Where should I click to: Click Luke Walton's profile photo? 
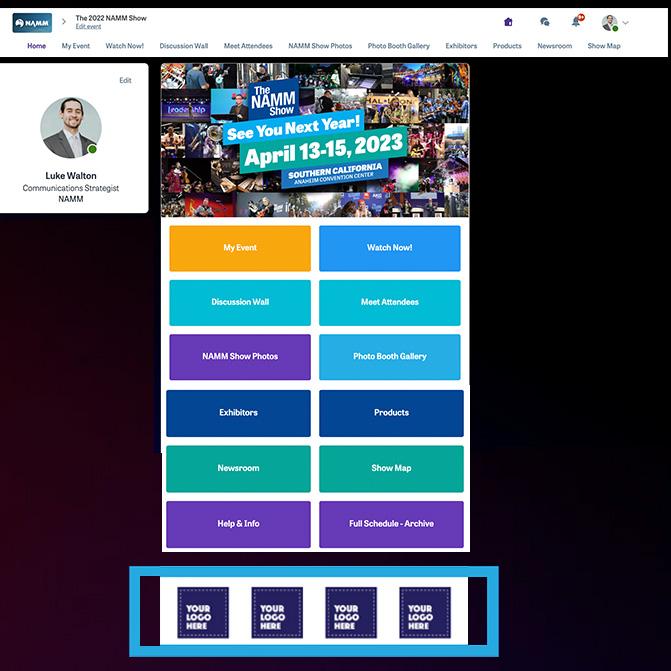coord(71,128)
